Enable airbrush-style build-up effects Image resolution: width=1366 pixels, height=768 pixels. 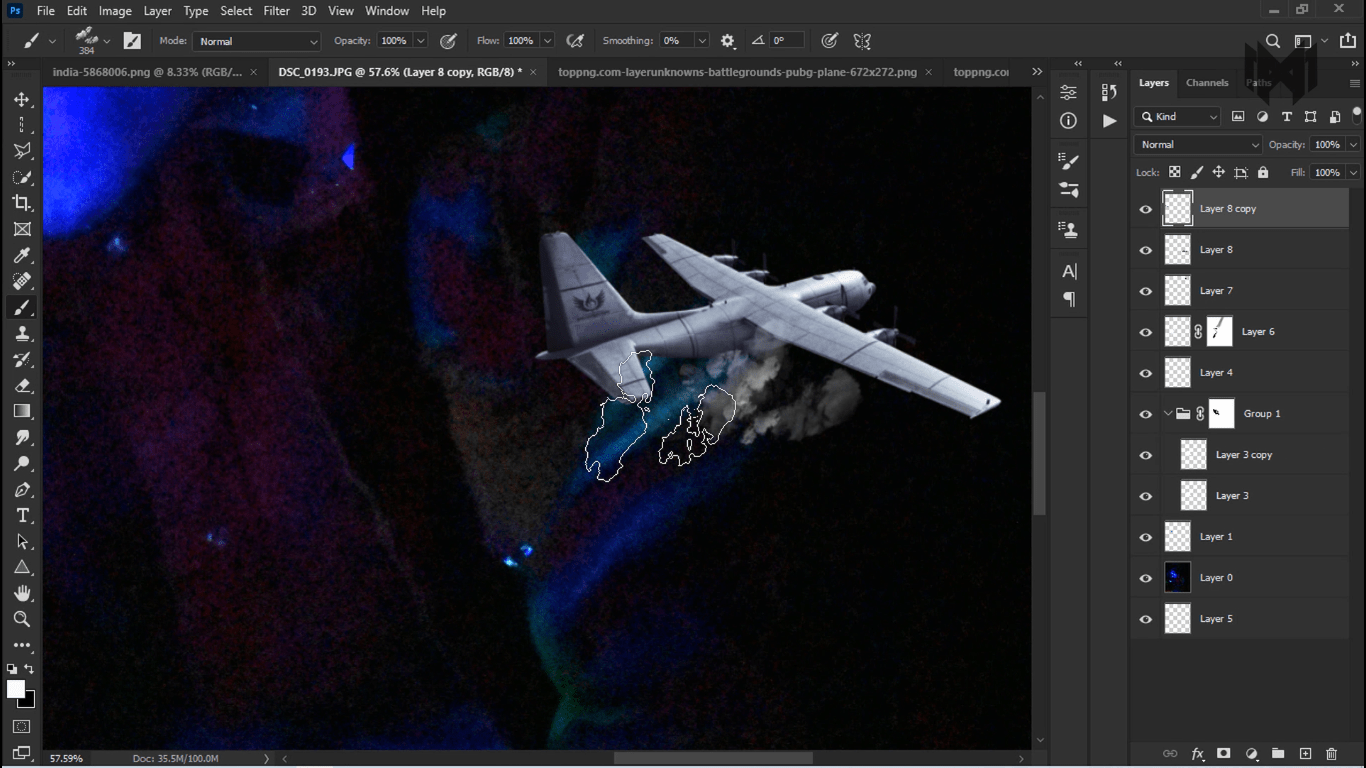(x=575, y=41)
